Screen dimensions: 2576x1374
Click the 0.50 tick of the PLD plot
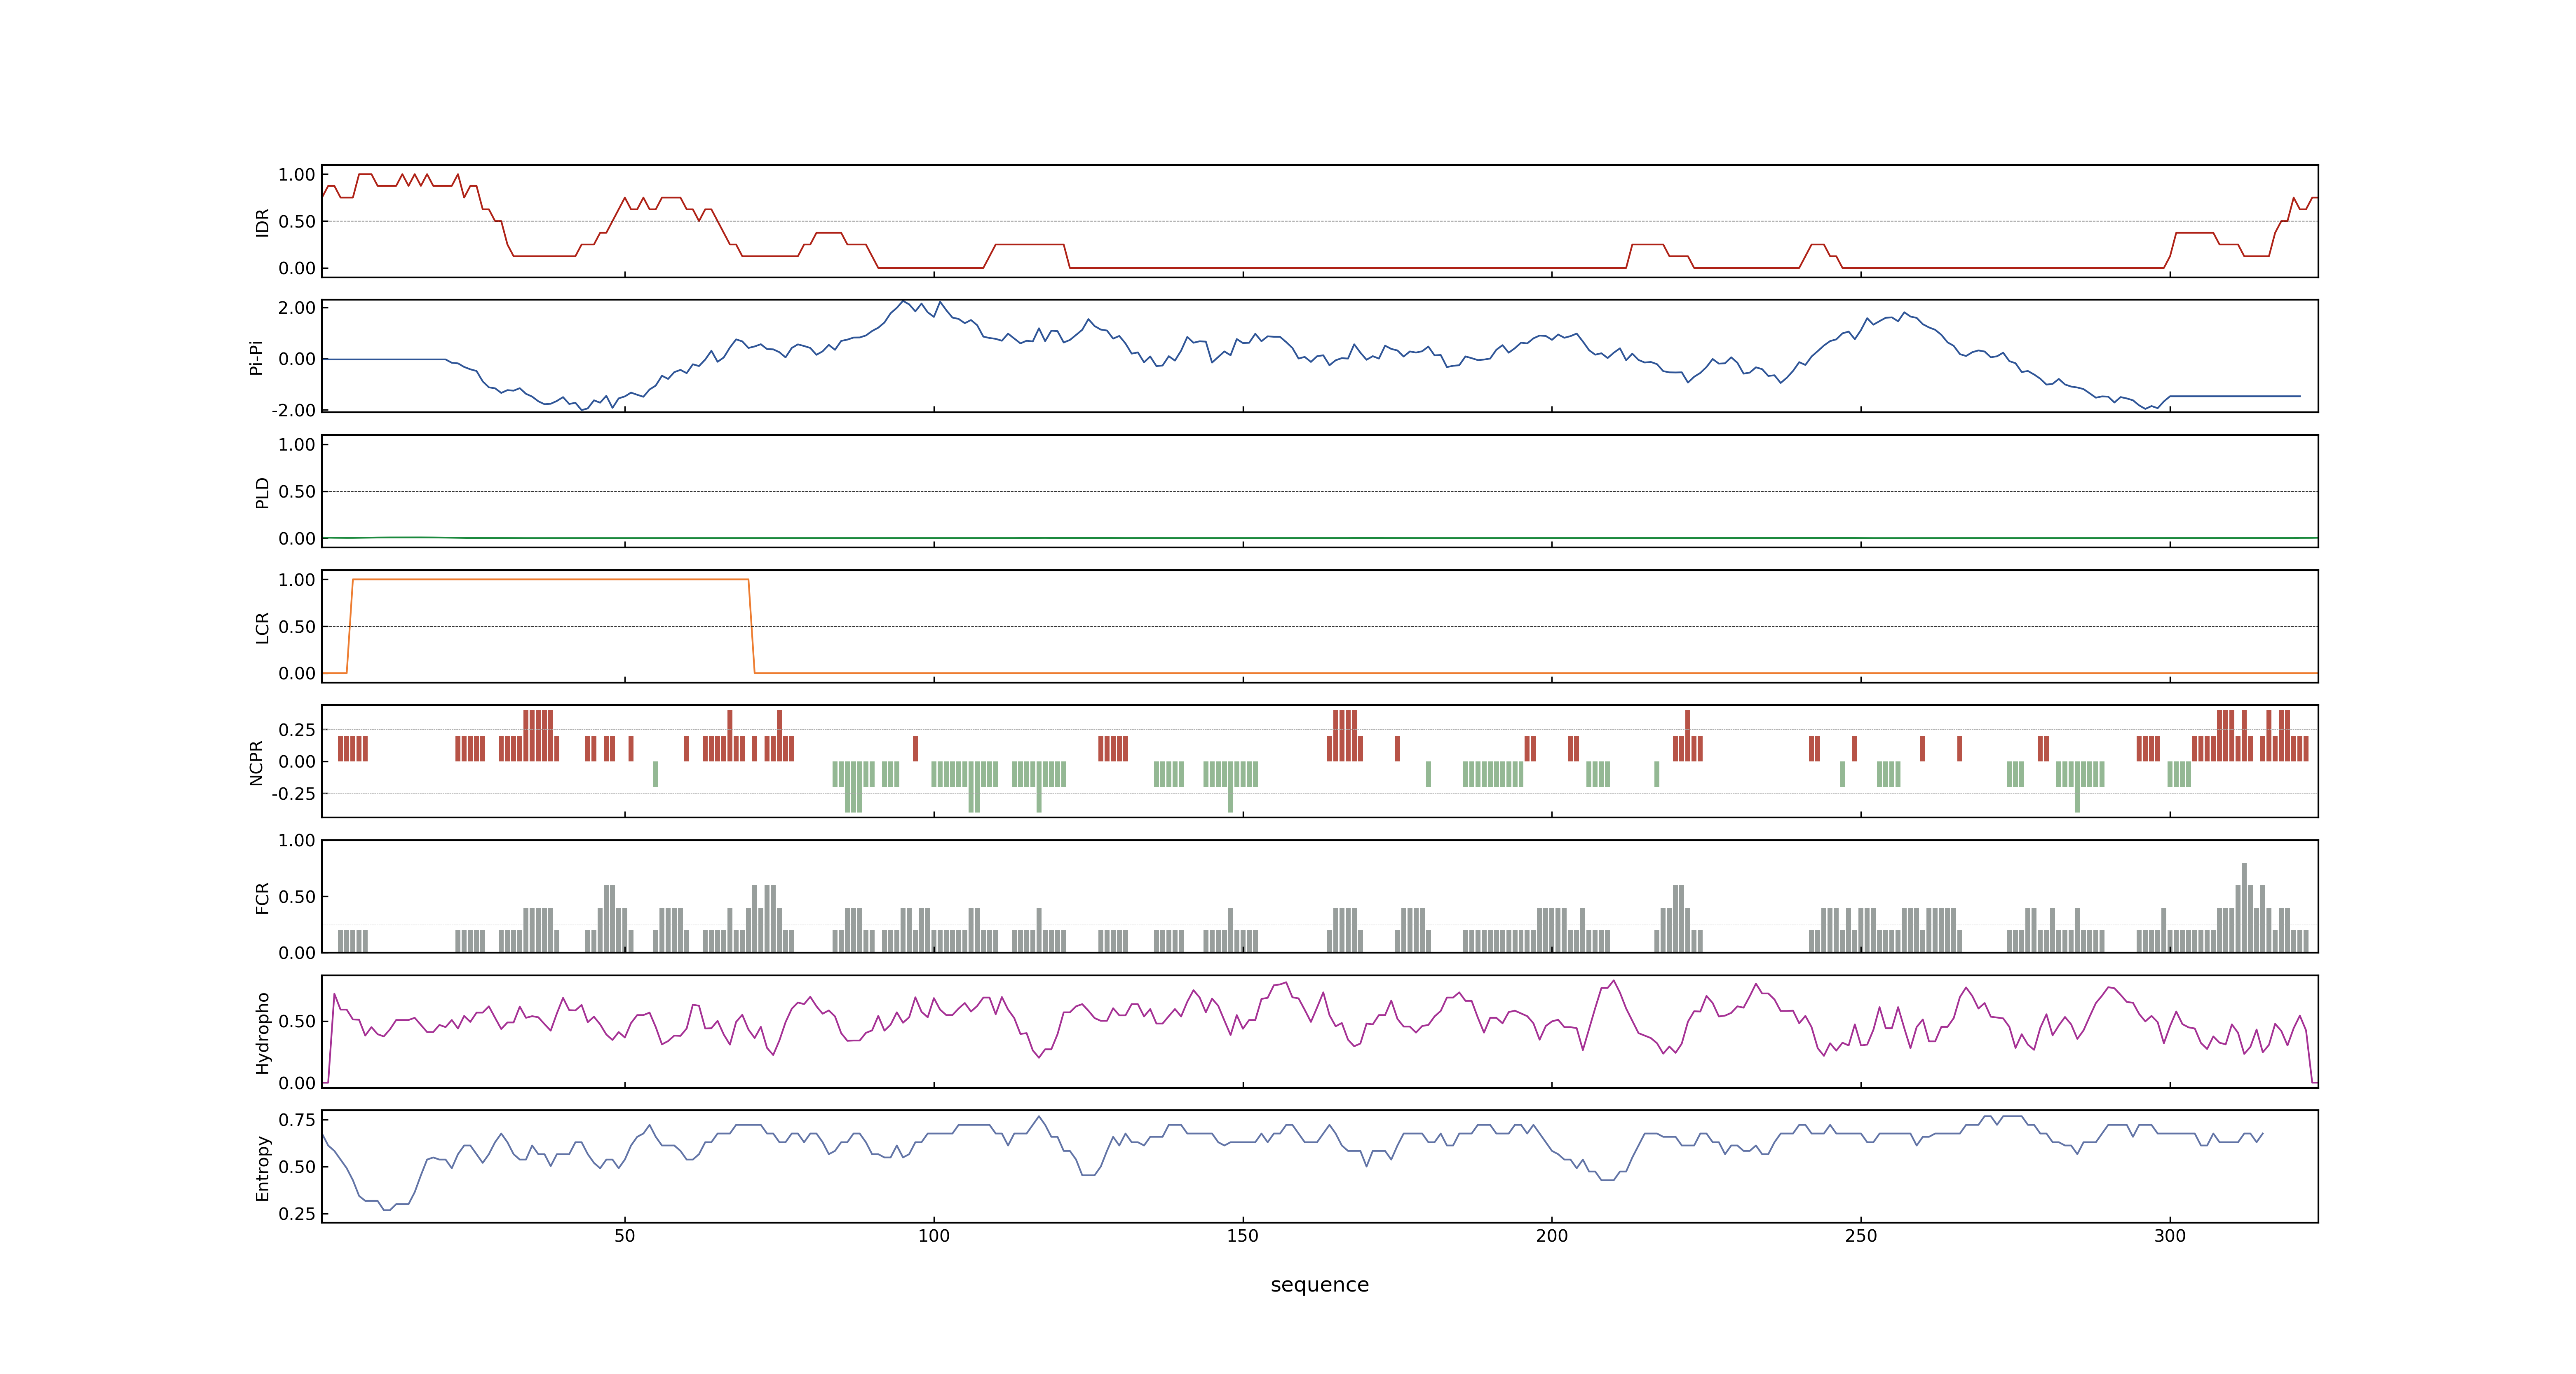click(297, 491)
